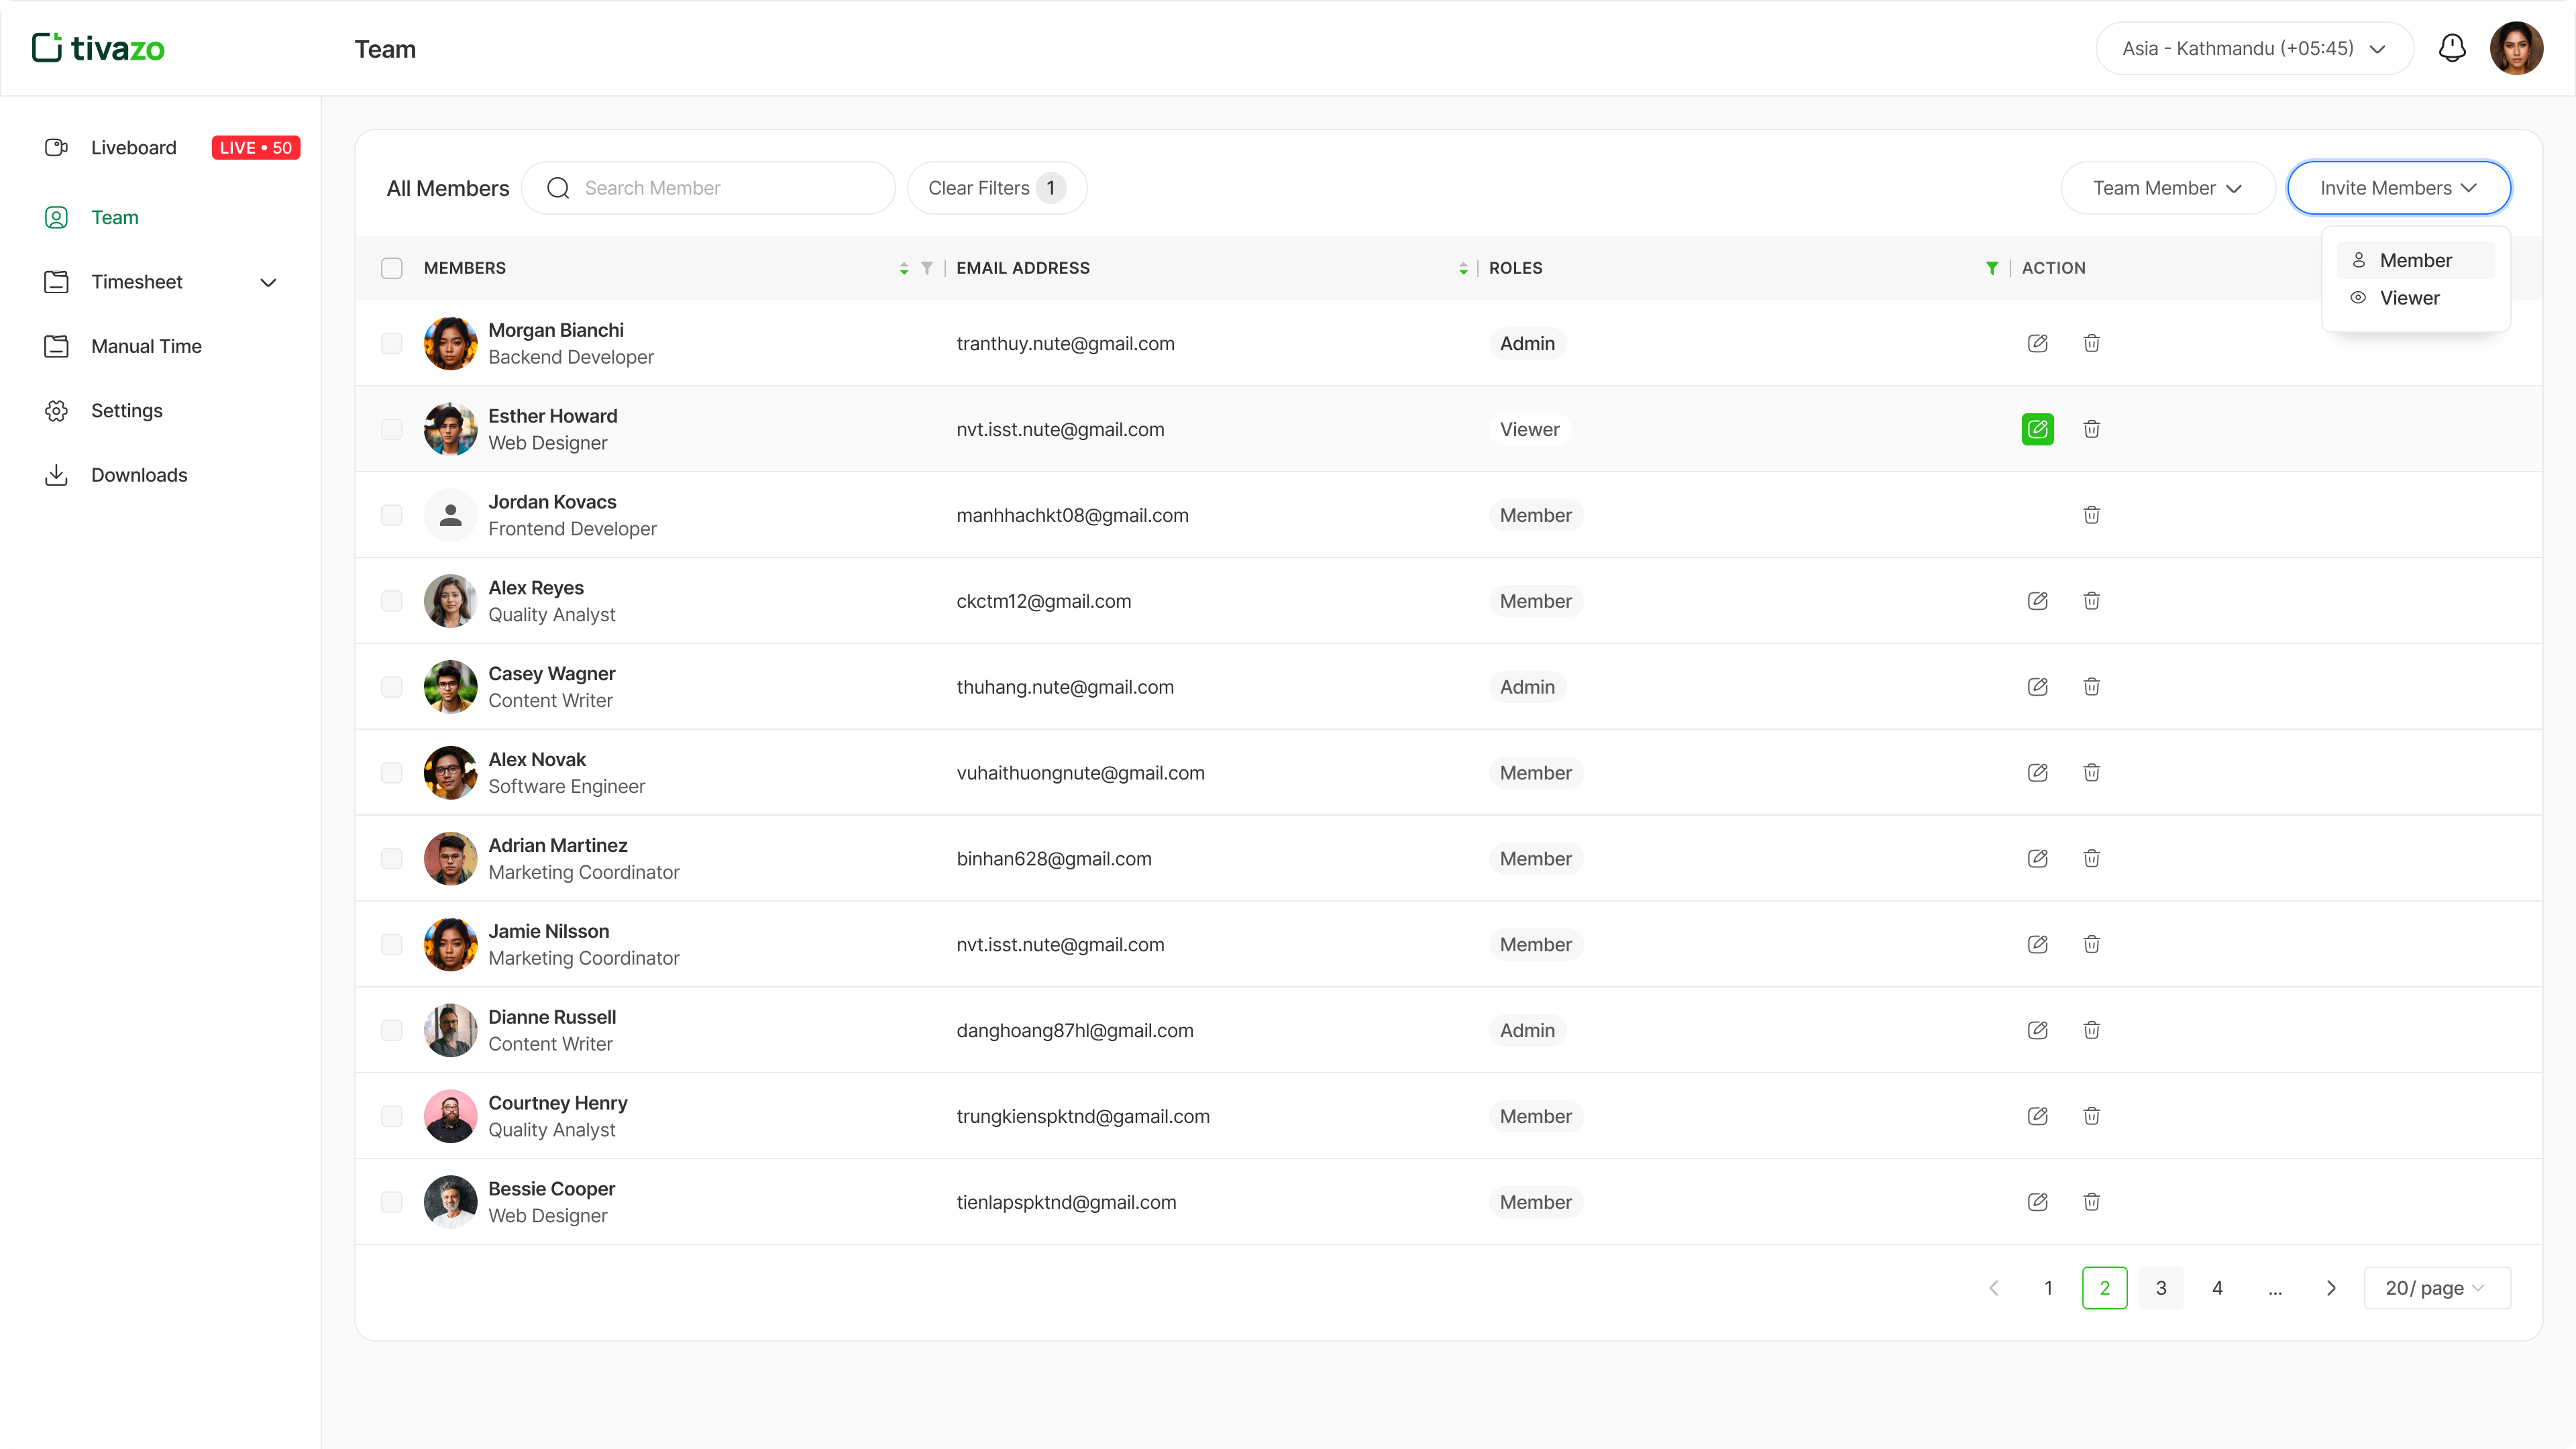The width and height of the screenshot is (2576, 1449).
Task: Select Dianne Russell's row checkbox
Action: [392, 1030]
